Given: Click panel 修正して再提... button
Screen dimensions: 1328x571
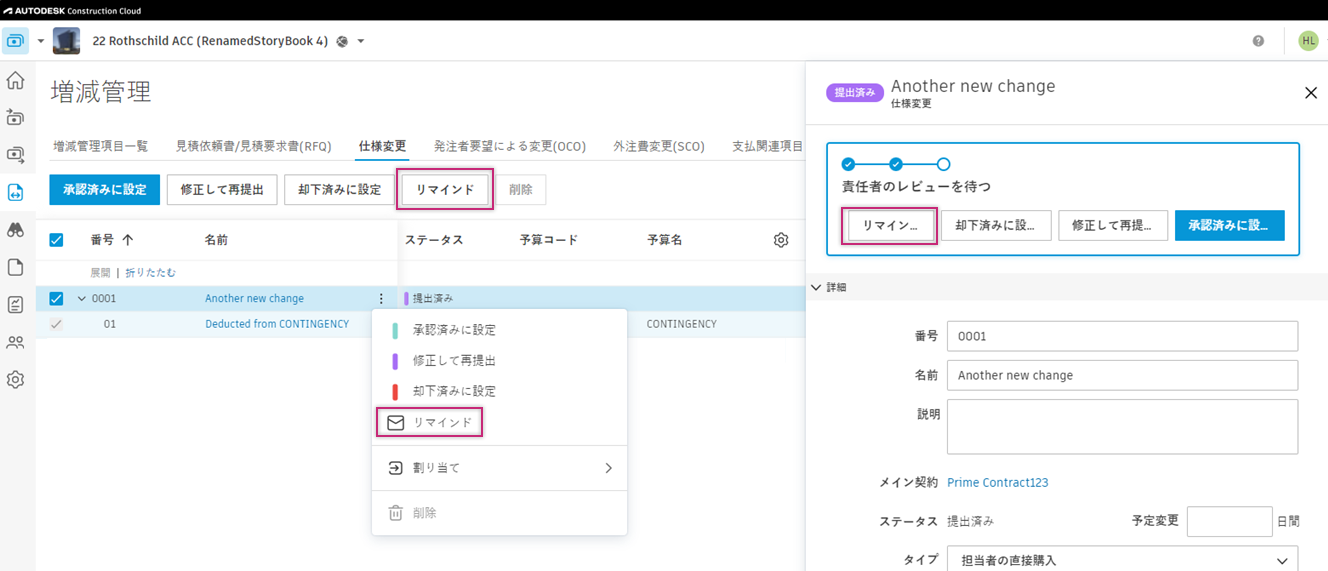Looking at the screenshot, I should coord(1112,226).
